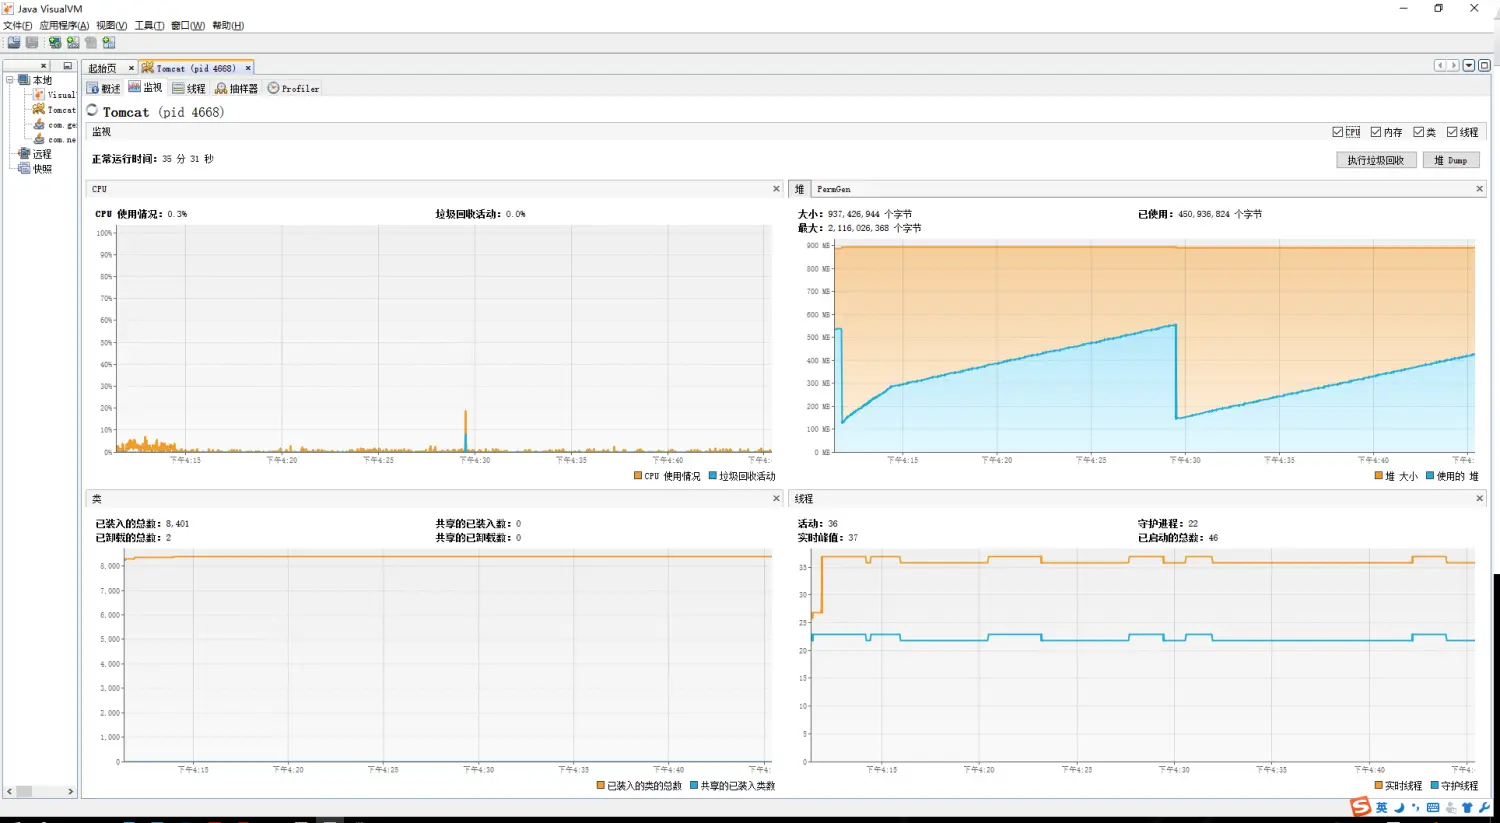Toggle 已装入的类的总数 legend swatch
Screen dimensions: 1500x823
pyautogui.click(x=601, y=786)
